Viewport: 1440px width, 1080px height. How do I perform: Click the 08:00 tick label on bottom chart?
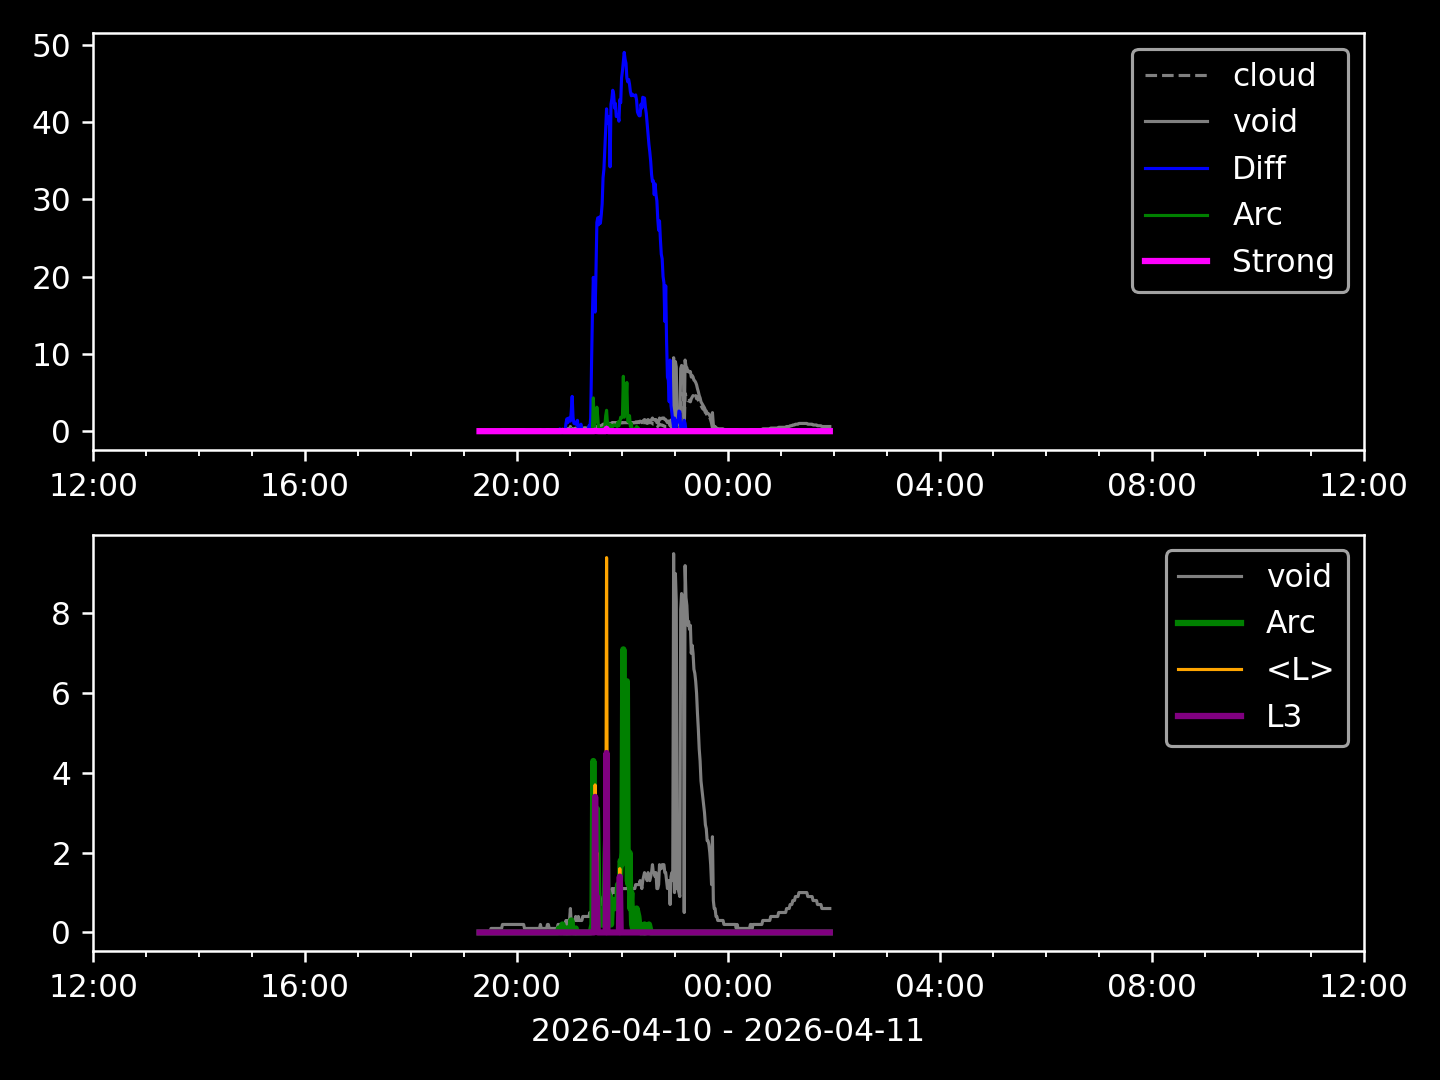(1152, 987)
